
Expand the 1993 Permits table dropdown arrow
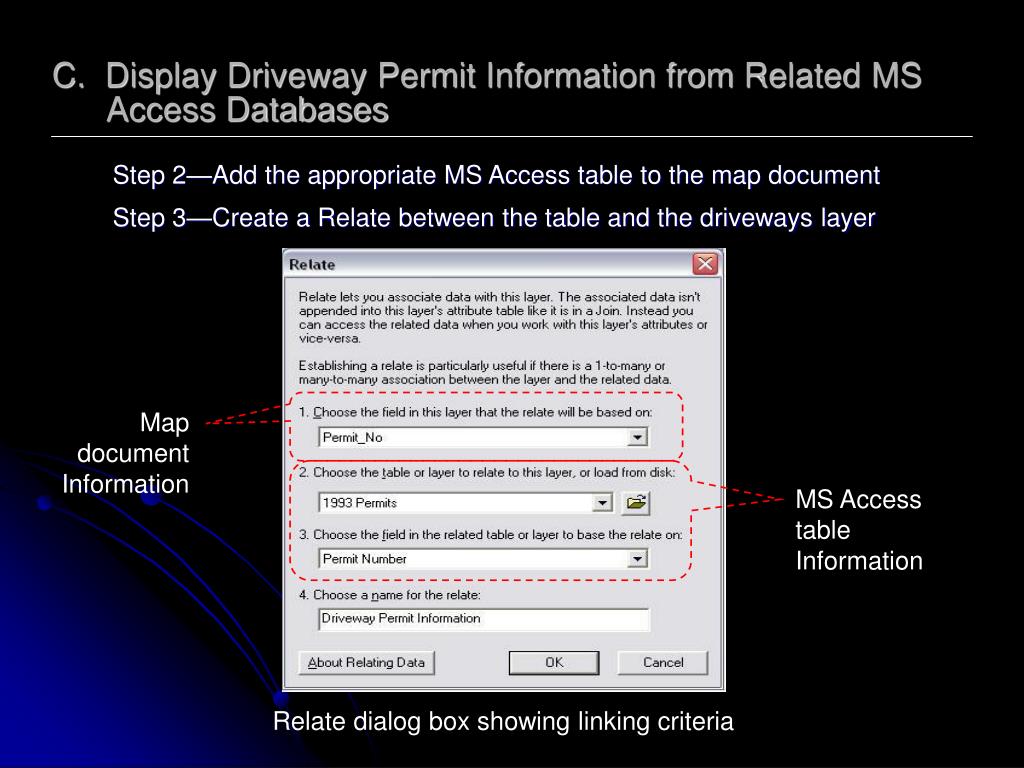coord(602,503)
